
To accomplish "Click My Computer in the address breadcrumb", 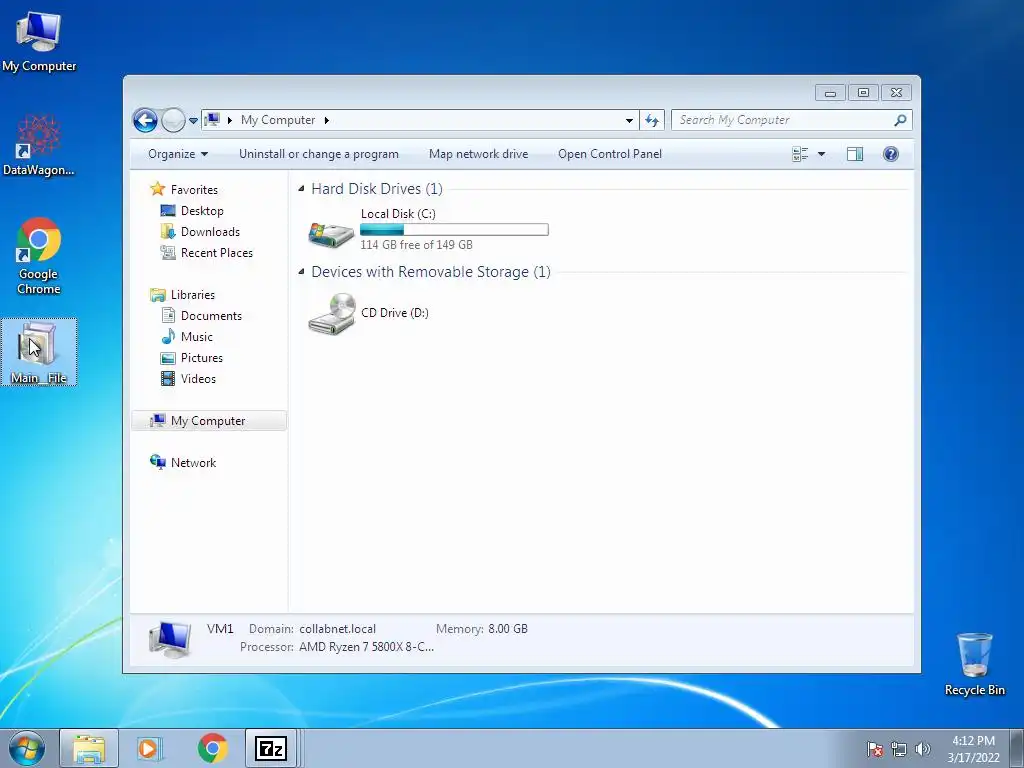I will [x=278, y=120].
